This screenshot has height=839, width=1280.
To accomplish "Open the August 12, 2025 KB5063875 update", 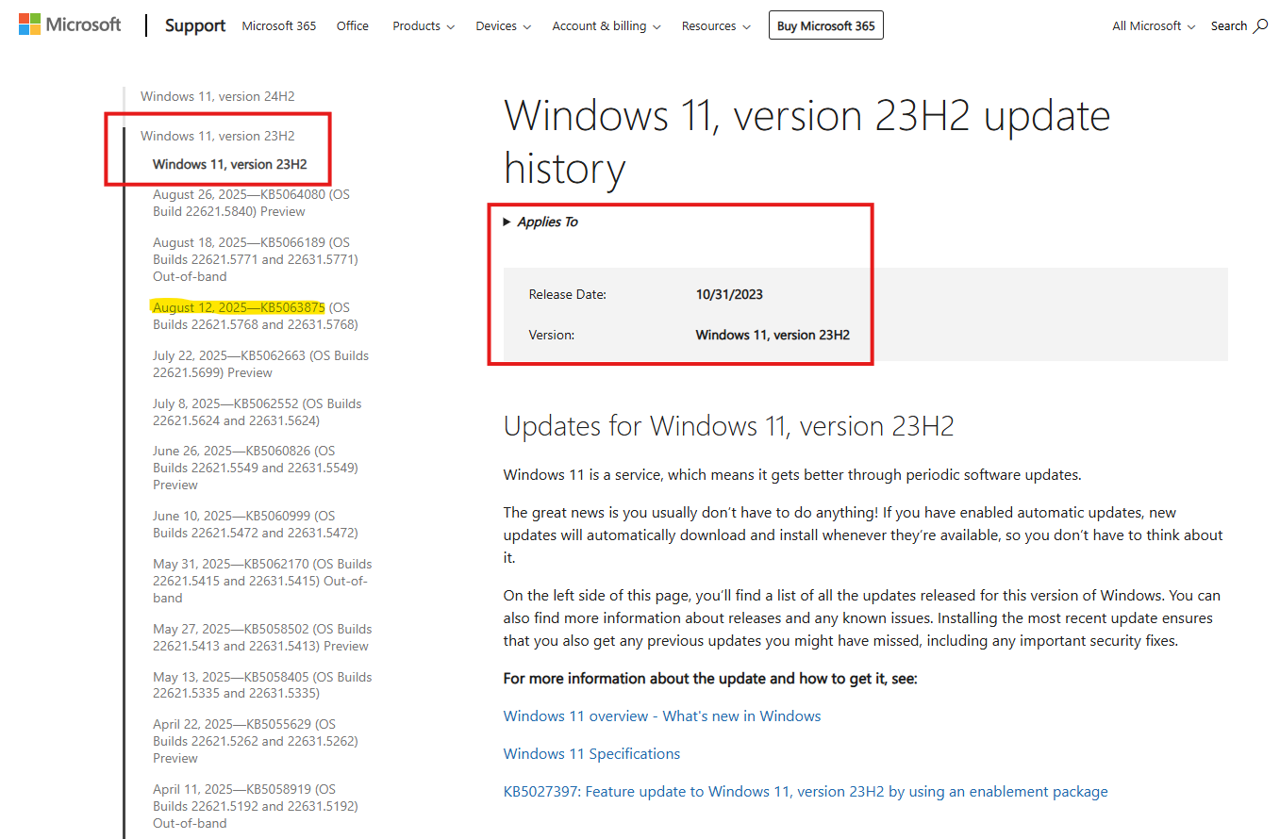I will (255, 316).
